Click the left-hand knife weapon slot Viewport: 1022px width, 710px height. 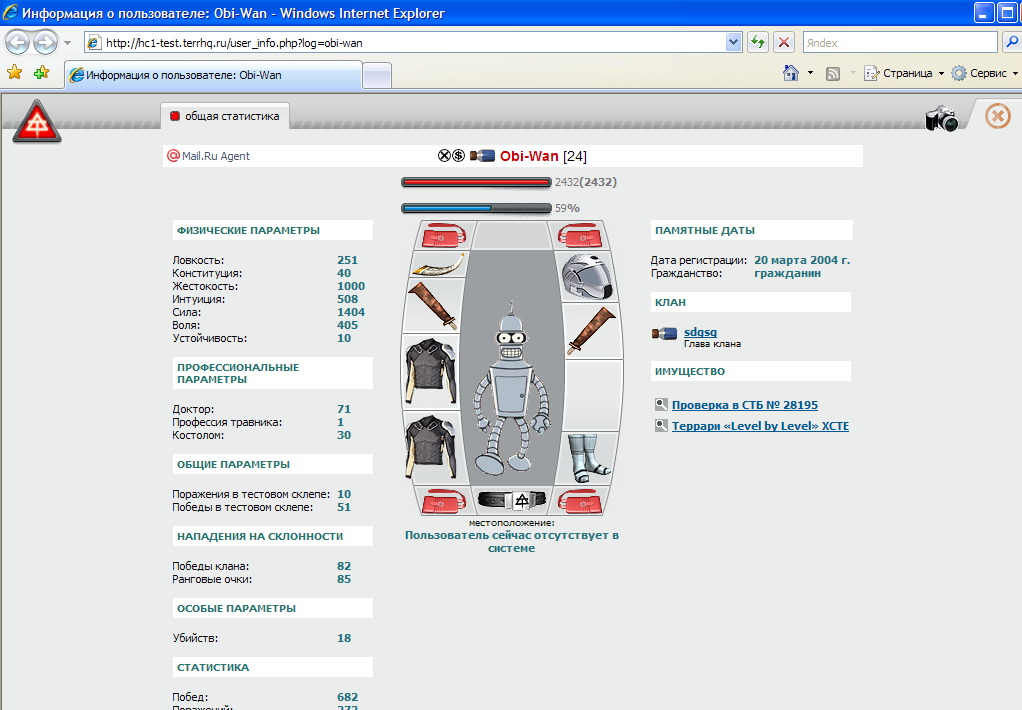(432, 306)
